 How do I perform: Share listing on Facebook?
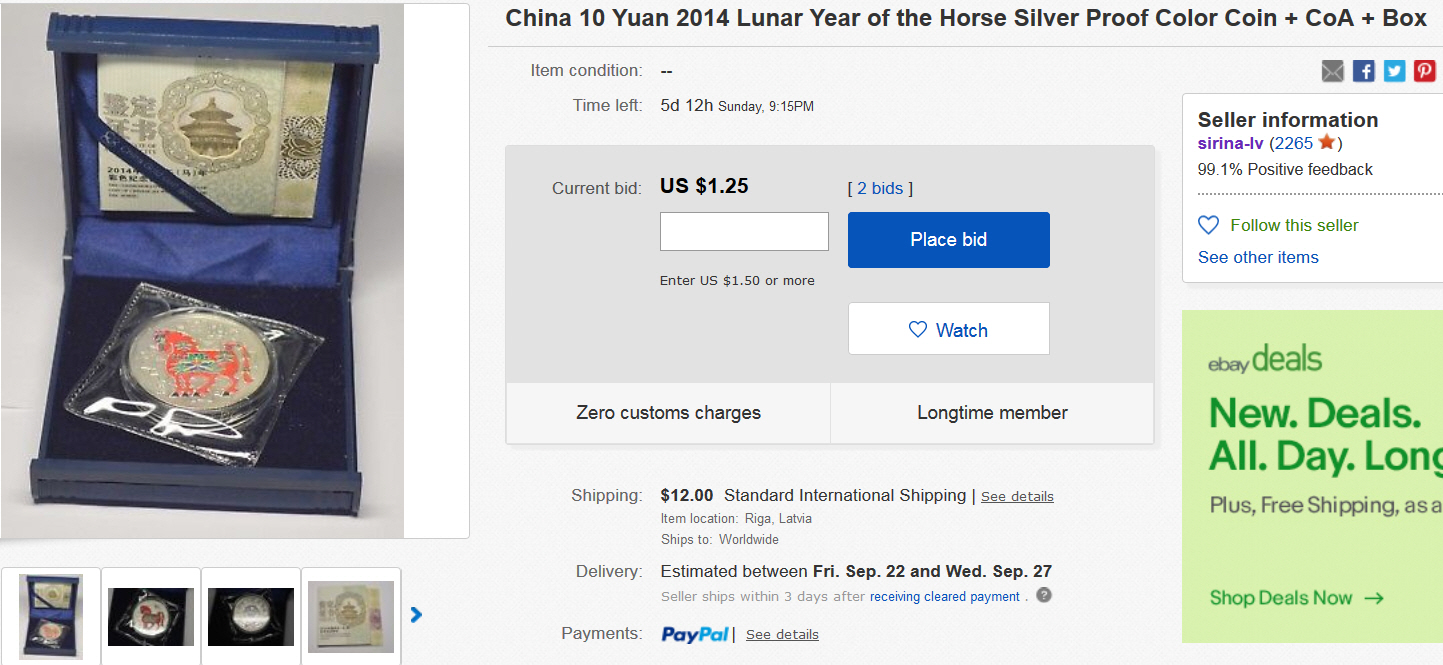1364,71
